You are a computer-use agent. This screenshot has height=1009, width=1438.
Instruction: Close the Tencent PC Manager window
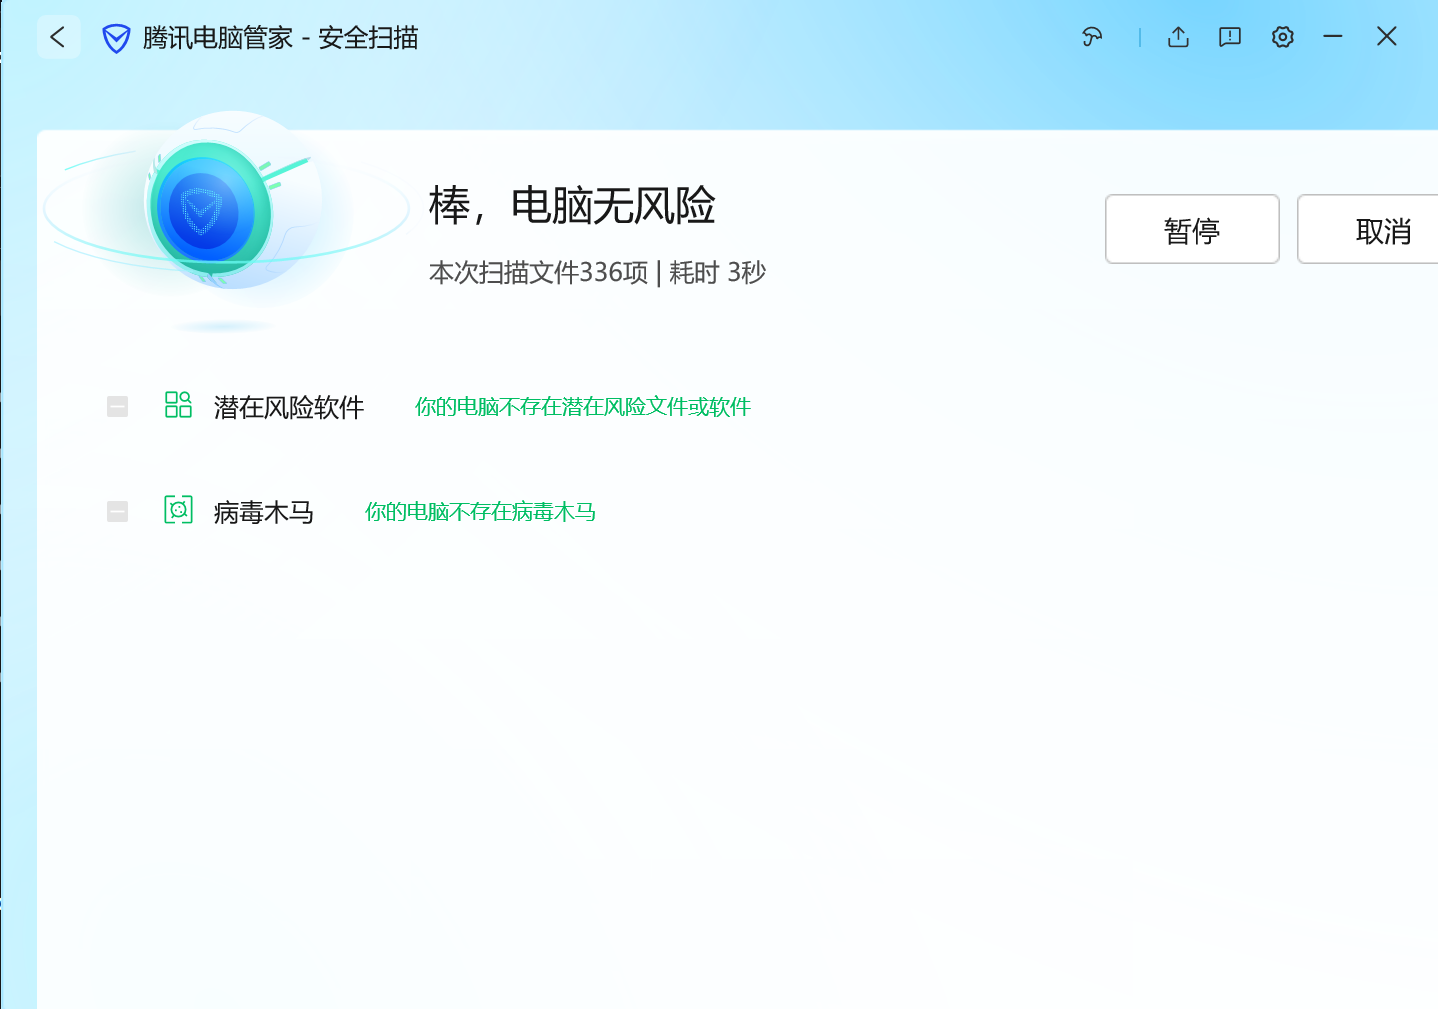[1386, 37]
